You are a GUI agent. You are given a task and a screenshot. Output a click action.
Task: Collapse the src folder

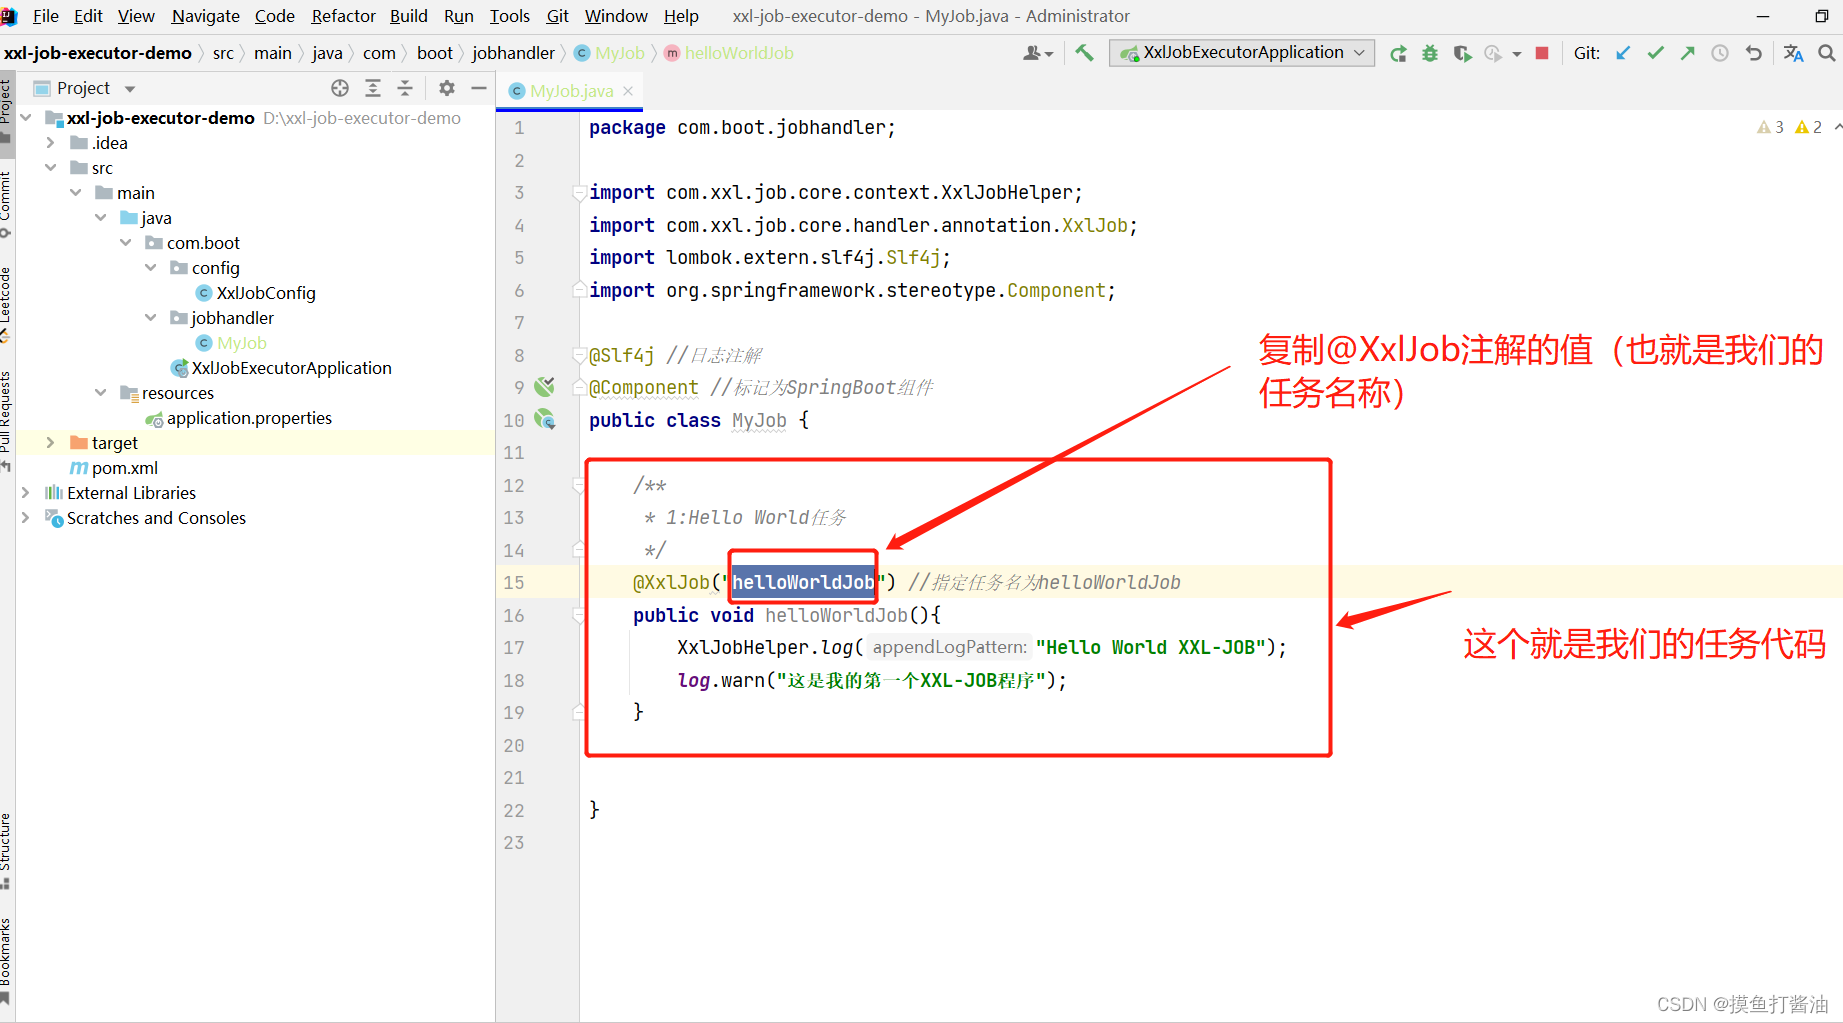pos(51,168)
